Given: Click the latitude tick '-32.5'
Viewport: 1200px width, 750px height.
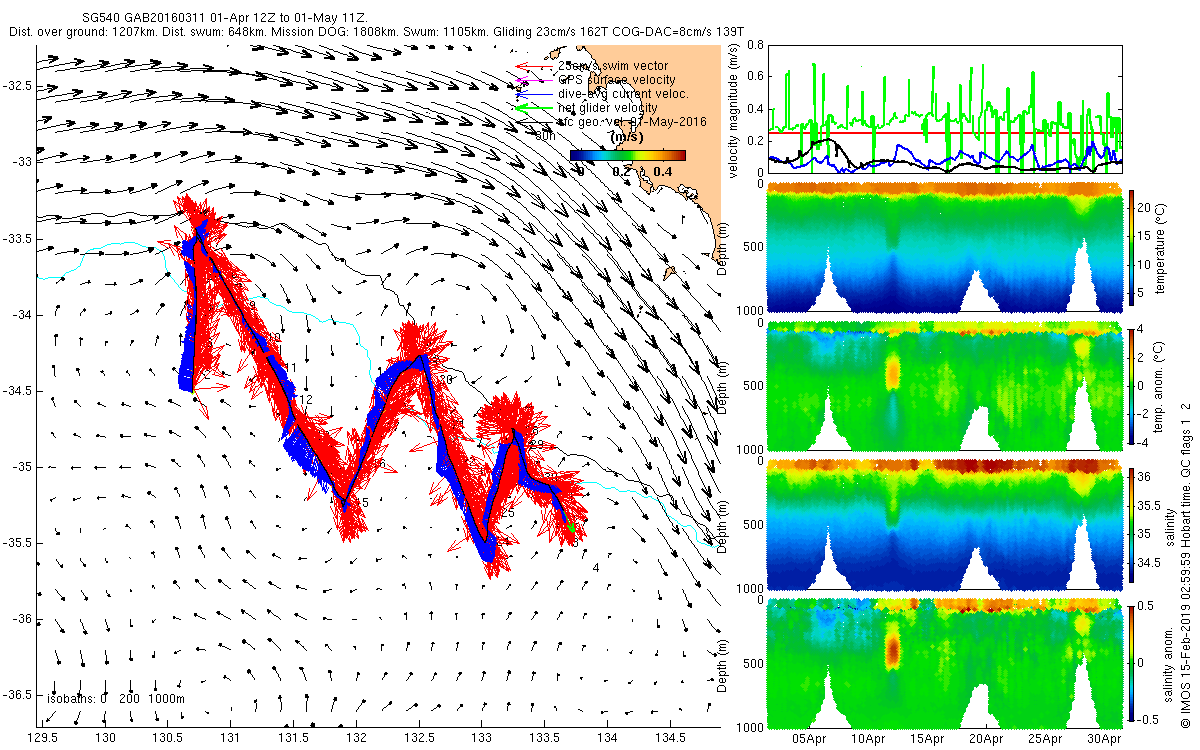Looking at the screenshot, I should [x=17, y=86].
